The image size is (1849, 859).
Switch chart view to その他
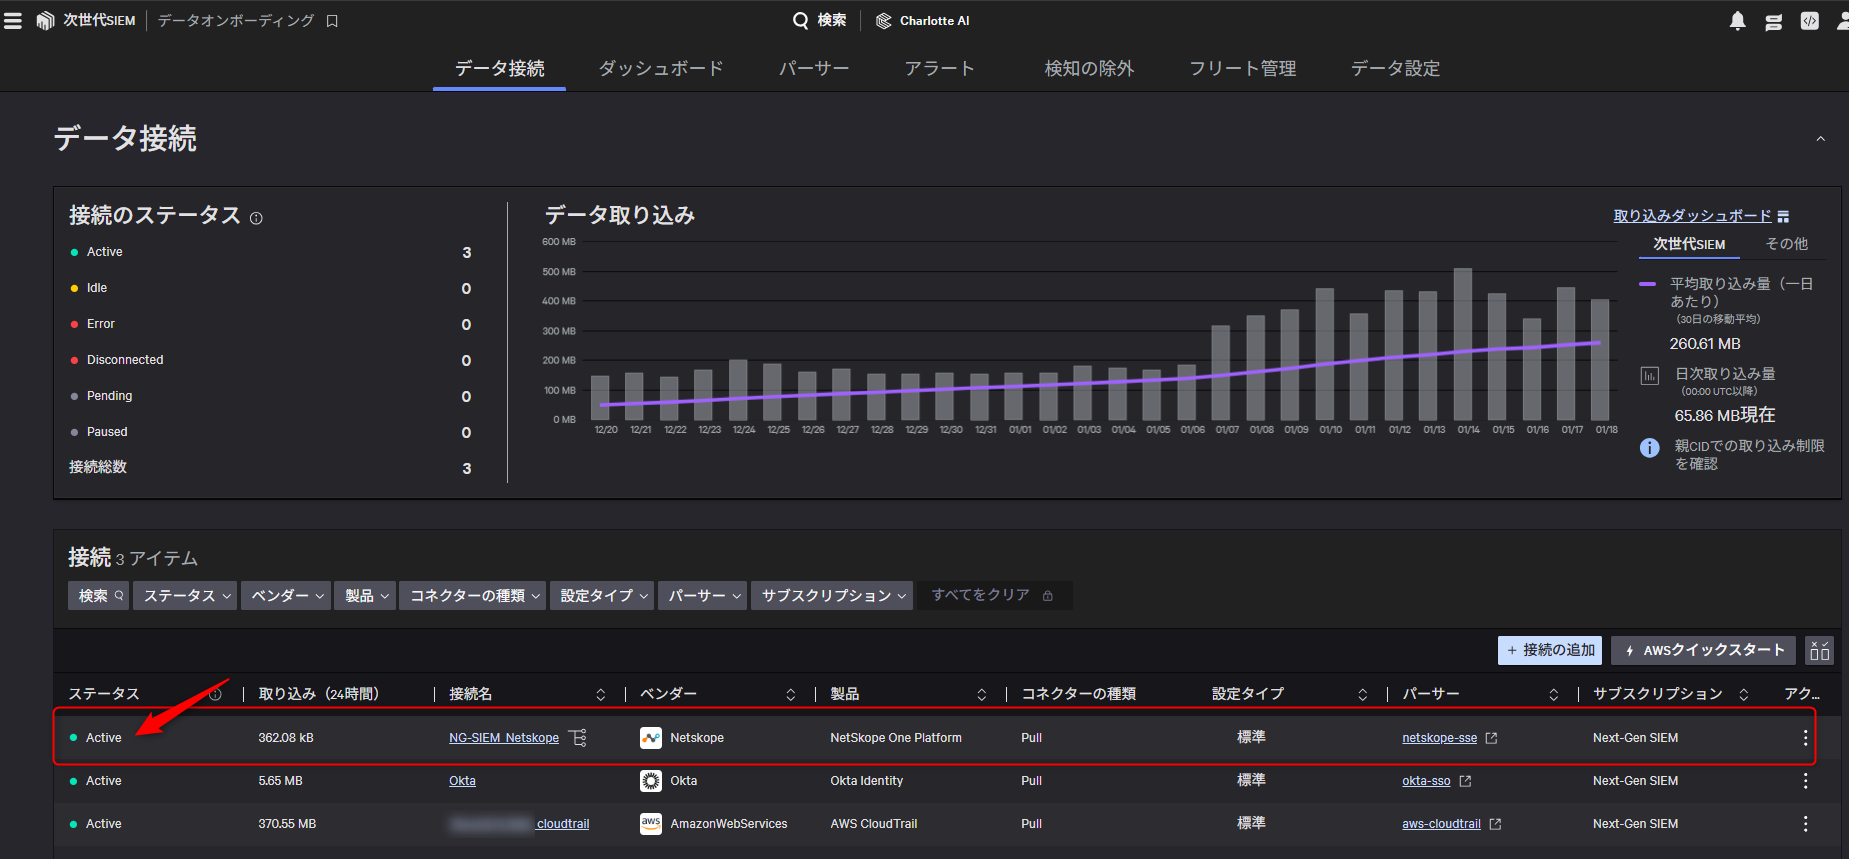click(x=1786, y=244)
